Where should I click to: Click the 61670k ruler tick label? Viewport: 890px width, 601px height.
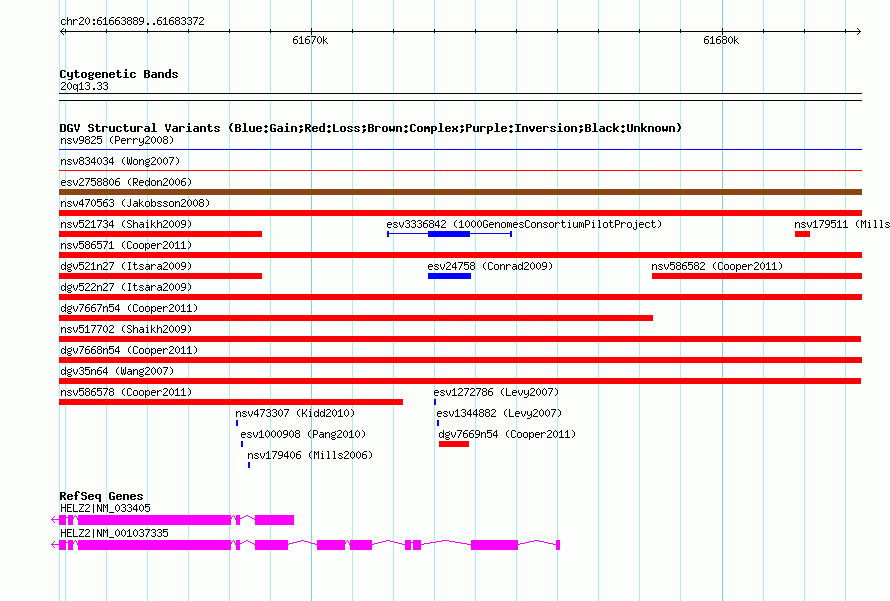click(x=310, y=40)
